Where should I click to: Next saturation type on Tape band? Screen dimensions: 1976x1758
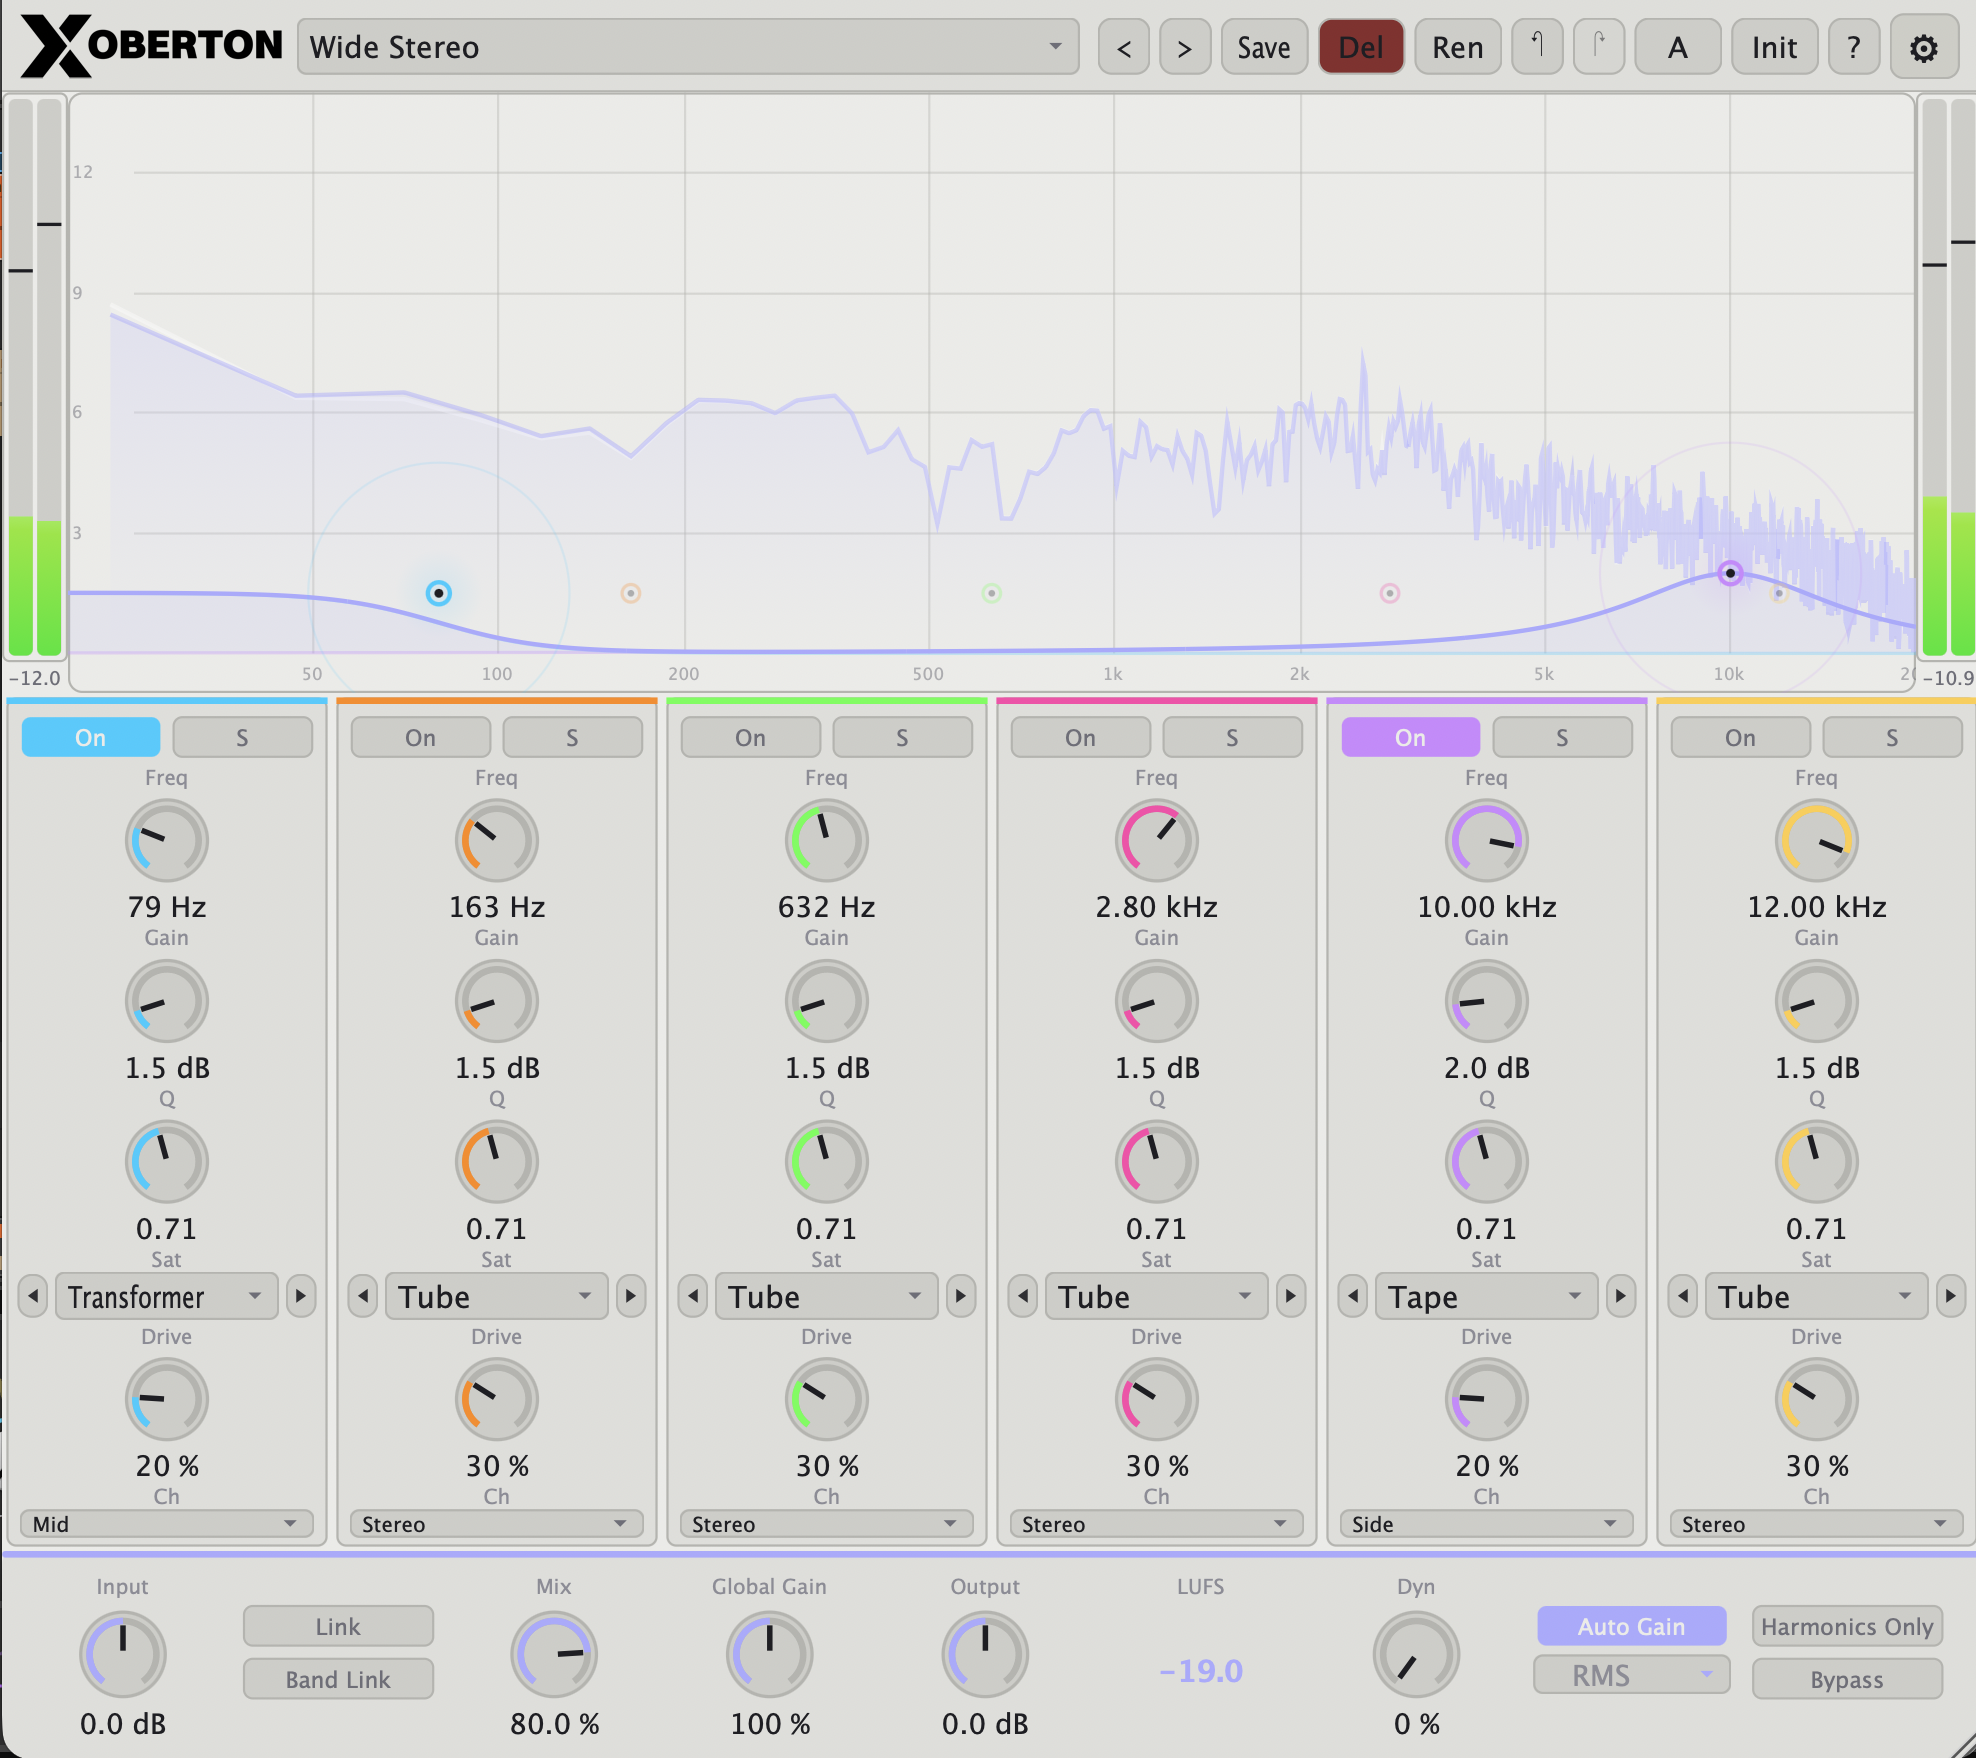click(1621, 1296)
